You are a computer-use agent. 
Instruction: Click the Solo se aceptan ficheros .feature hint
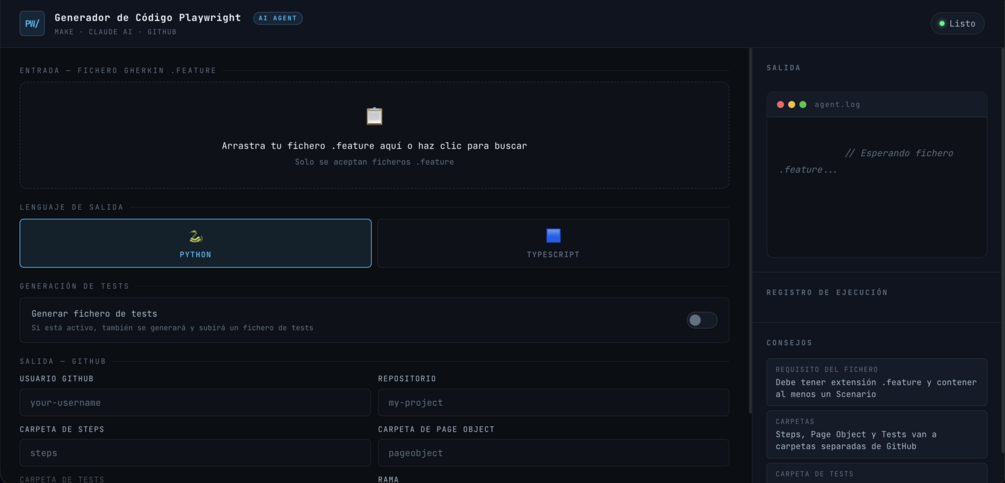(x=374, y=162)
